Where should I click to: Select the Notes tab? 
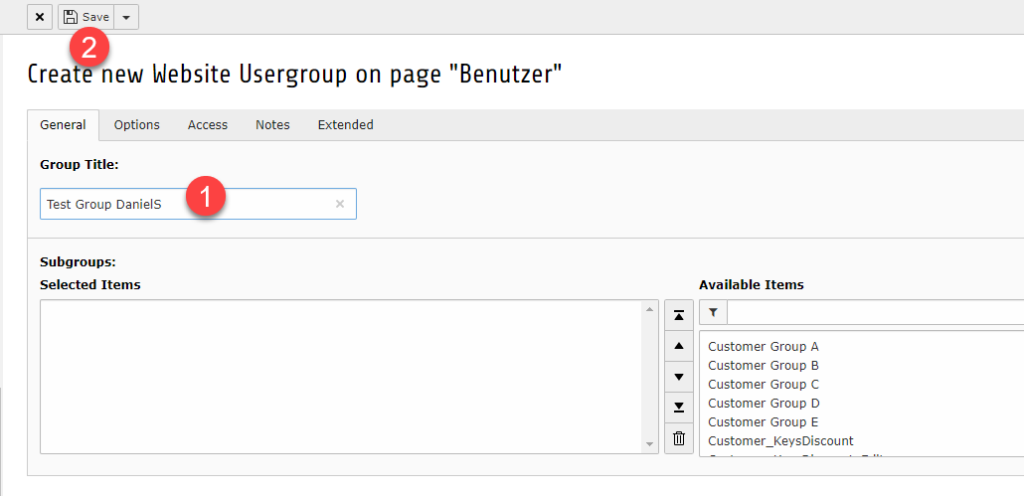[x=272, y=125]
